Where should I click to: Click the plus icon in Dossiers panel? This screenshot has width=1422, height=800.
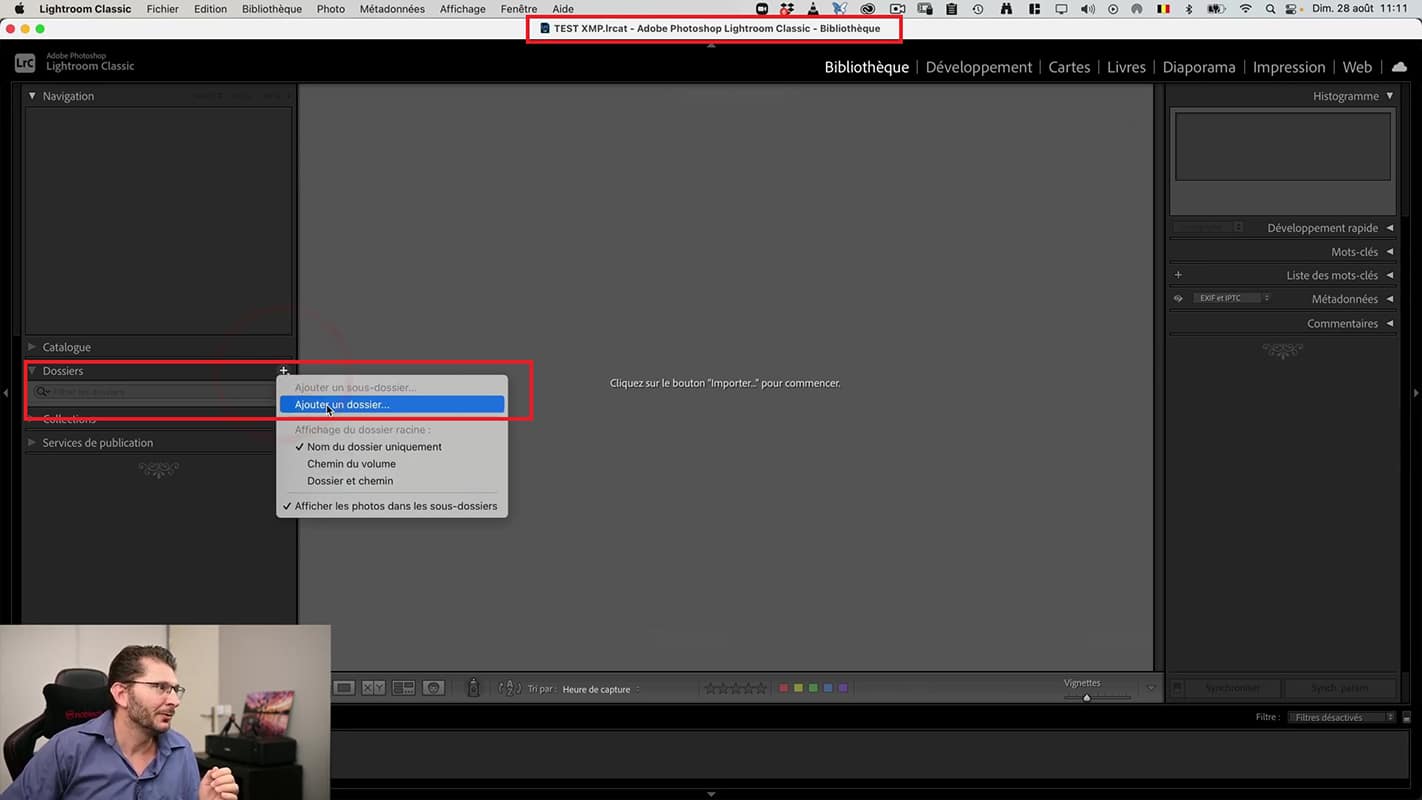pyautogui.click(x=284, y=371)
